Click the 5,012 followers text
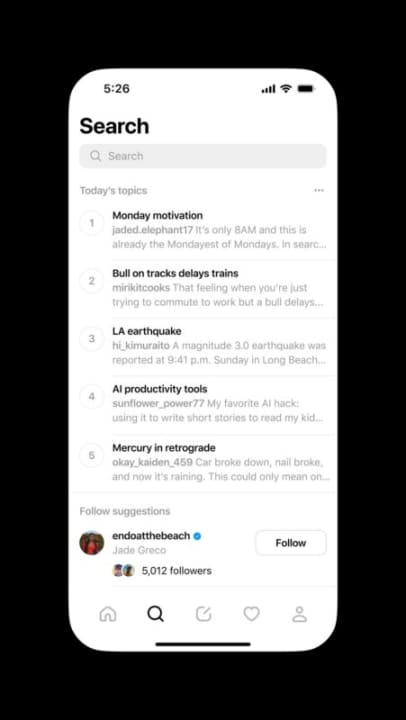 177,571
